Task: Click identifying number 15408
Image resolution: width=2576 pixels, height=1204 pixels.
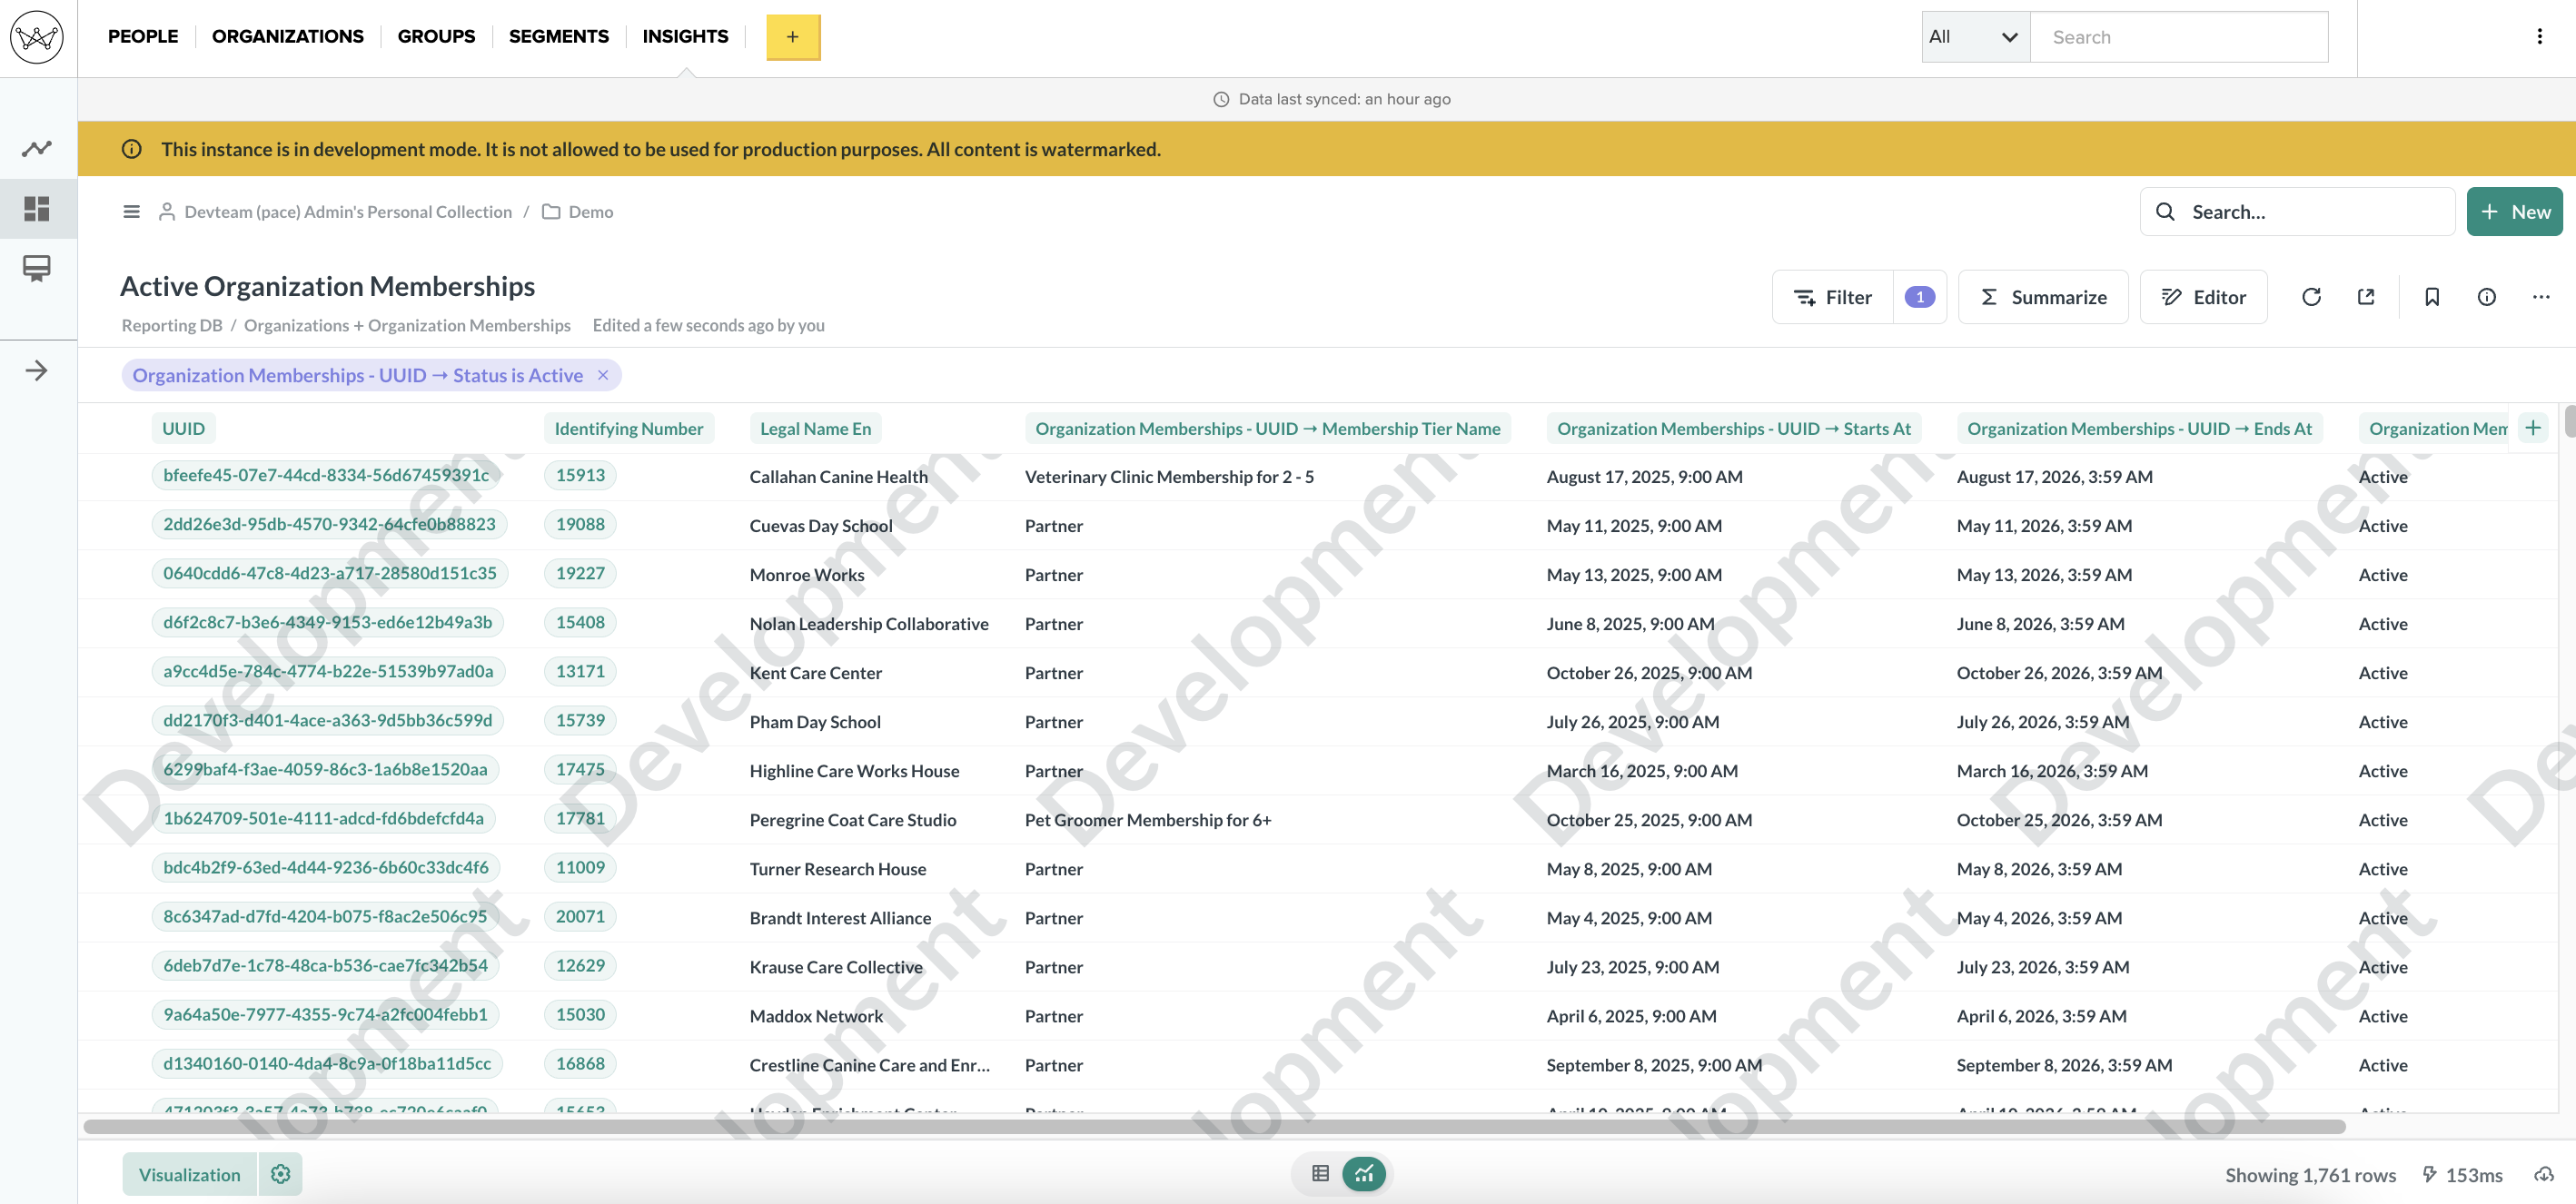Action: point(580,623)
